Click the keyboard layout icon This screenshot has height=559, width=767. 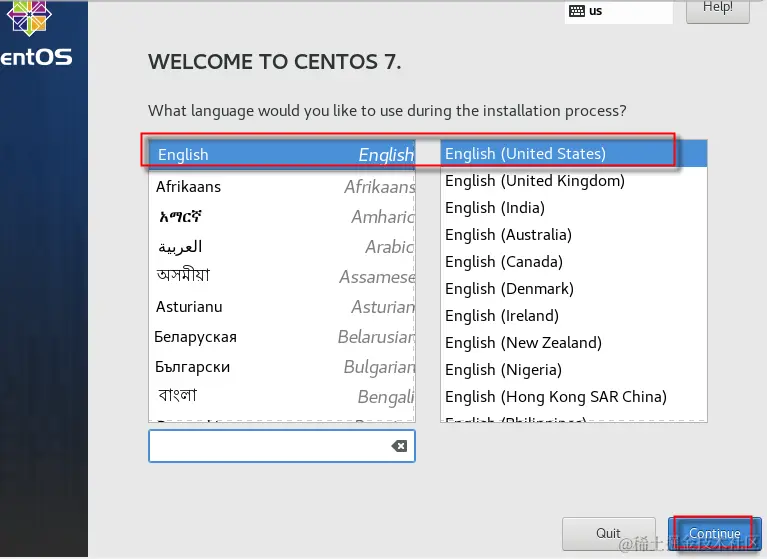tap(577, 11)
